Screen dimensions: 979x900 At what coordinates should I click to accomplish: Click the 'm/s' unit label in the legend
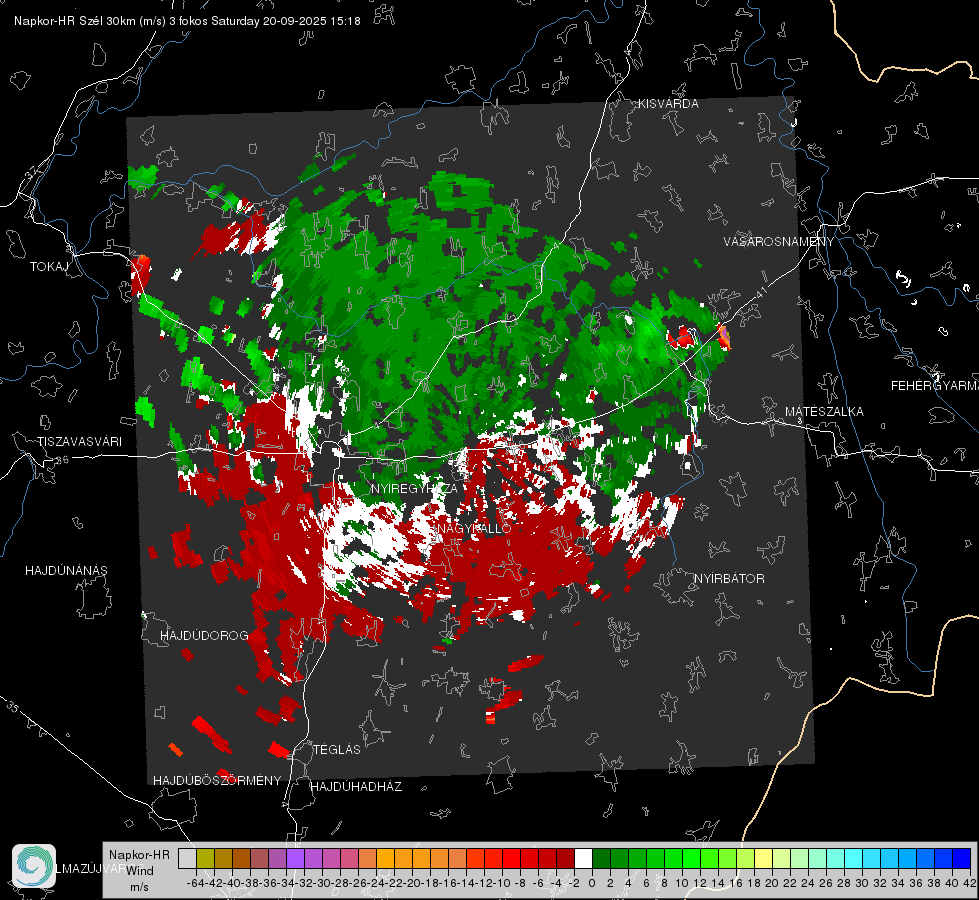click(139, 887)
